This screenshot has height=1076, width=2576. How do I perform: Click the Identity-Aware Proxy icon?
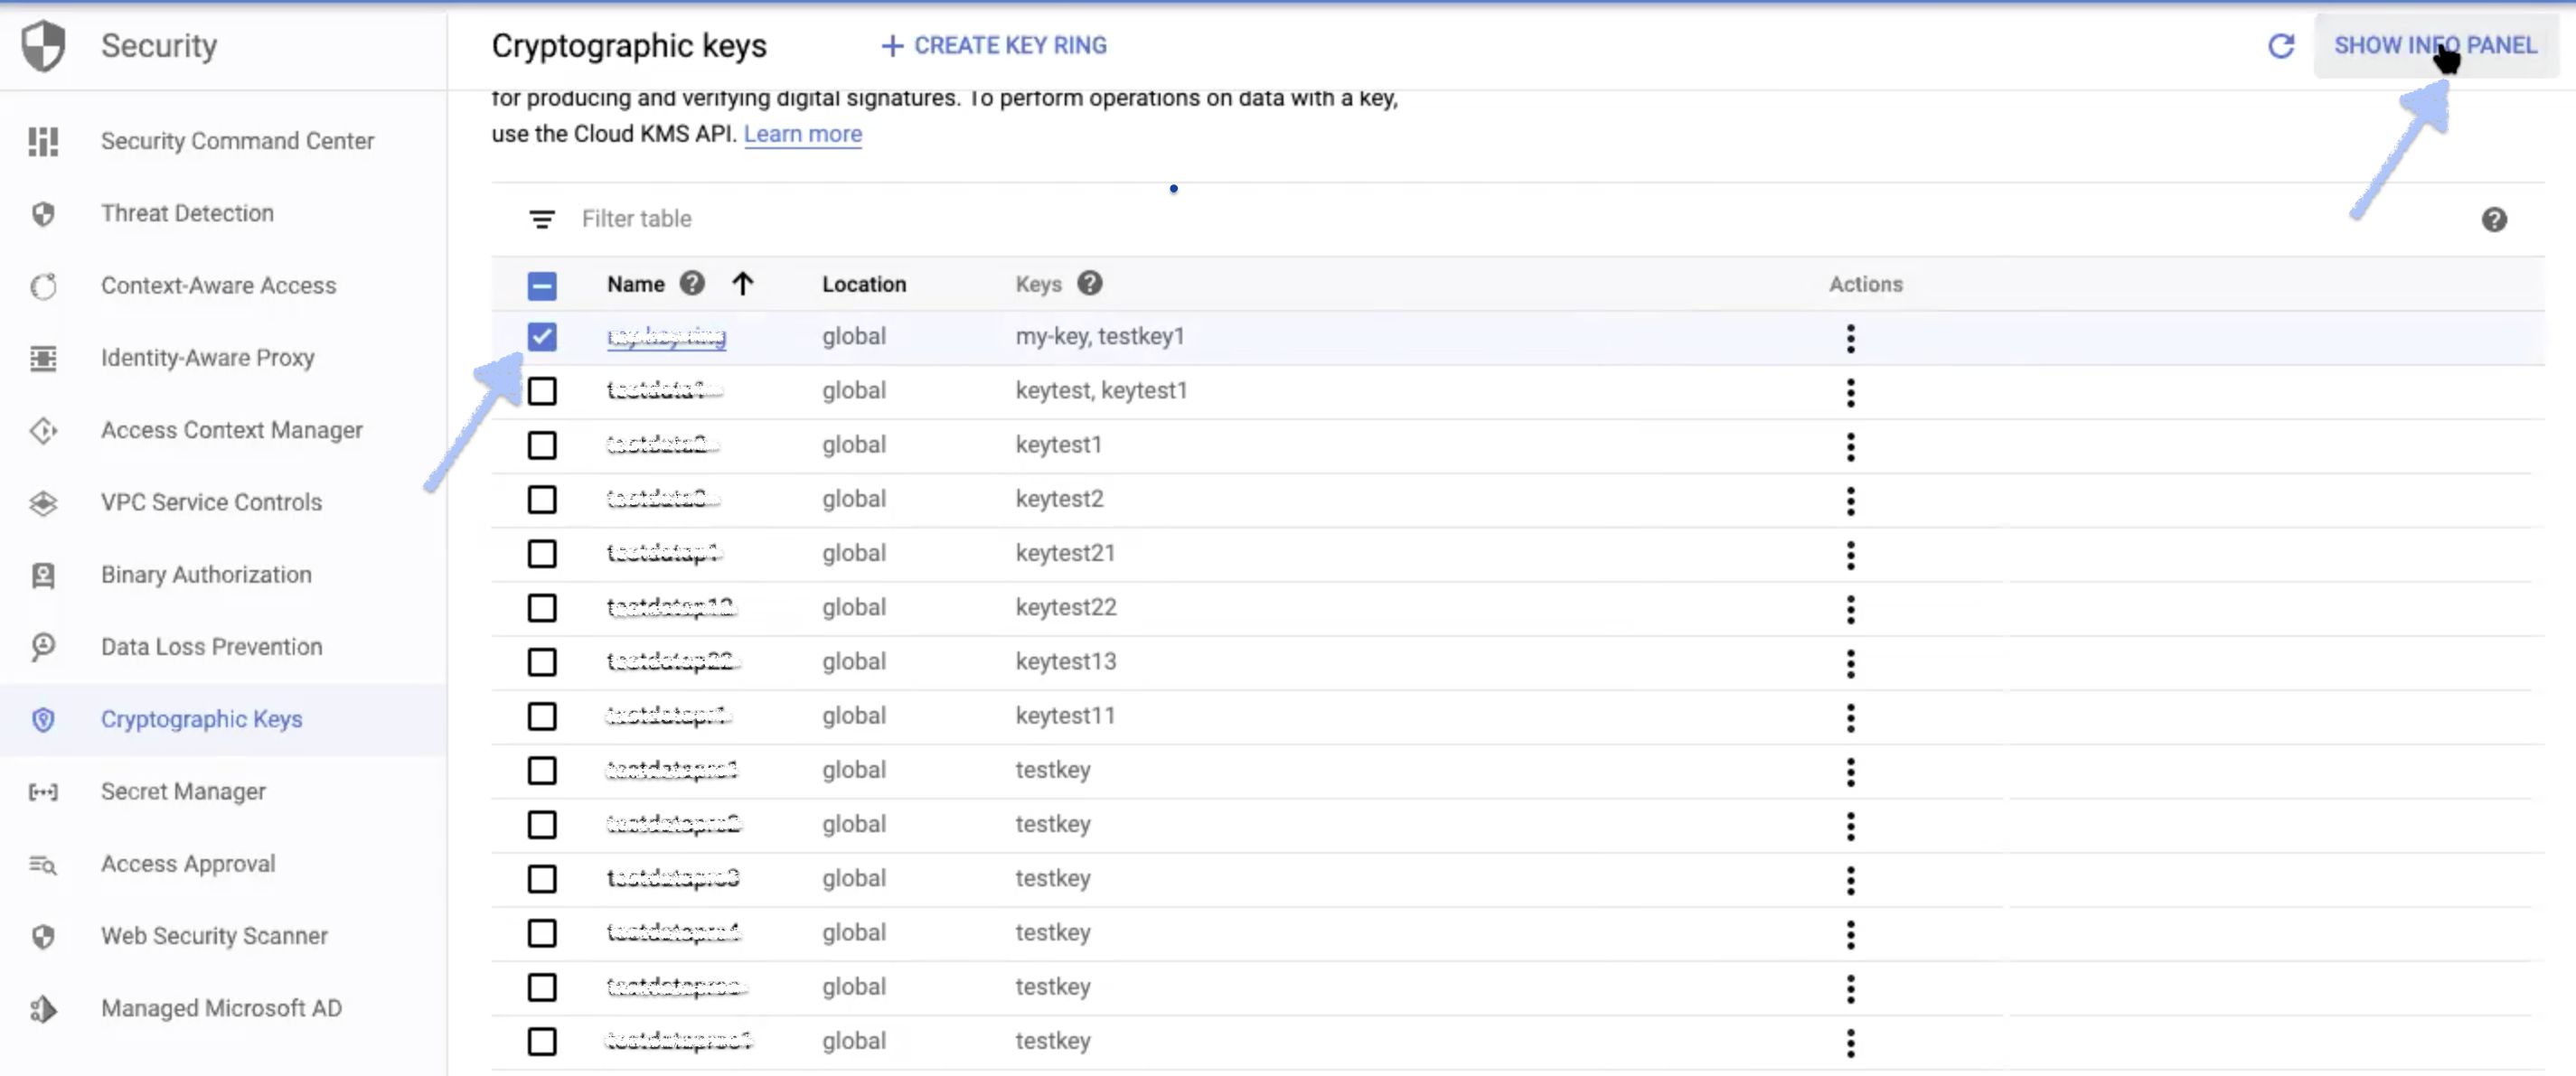click(x=43, y=358)
